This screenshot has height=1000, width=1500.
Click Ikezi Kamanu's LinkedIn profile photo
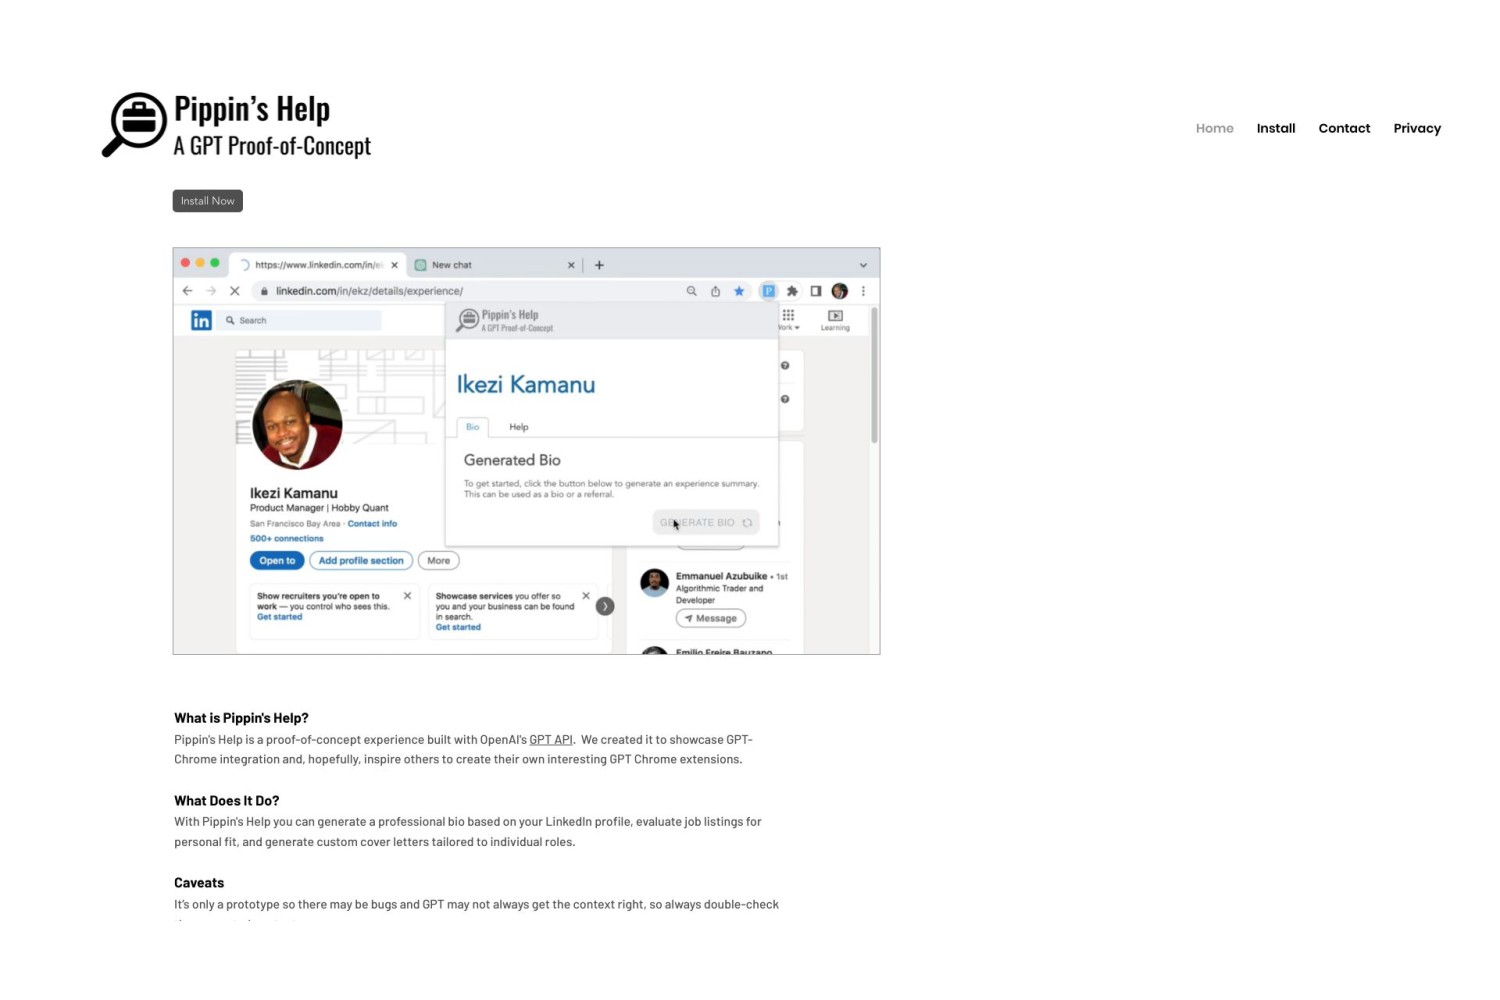(x=297, y=425)
